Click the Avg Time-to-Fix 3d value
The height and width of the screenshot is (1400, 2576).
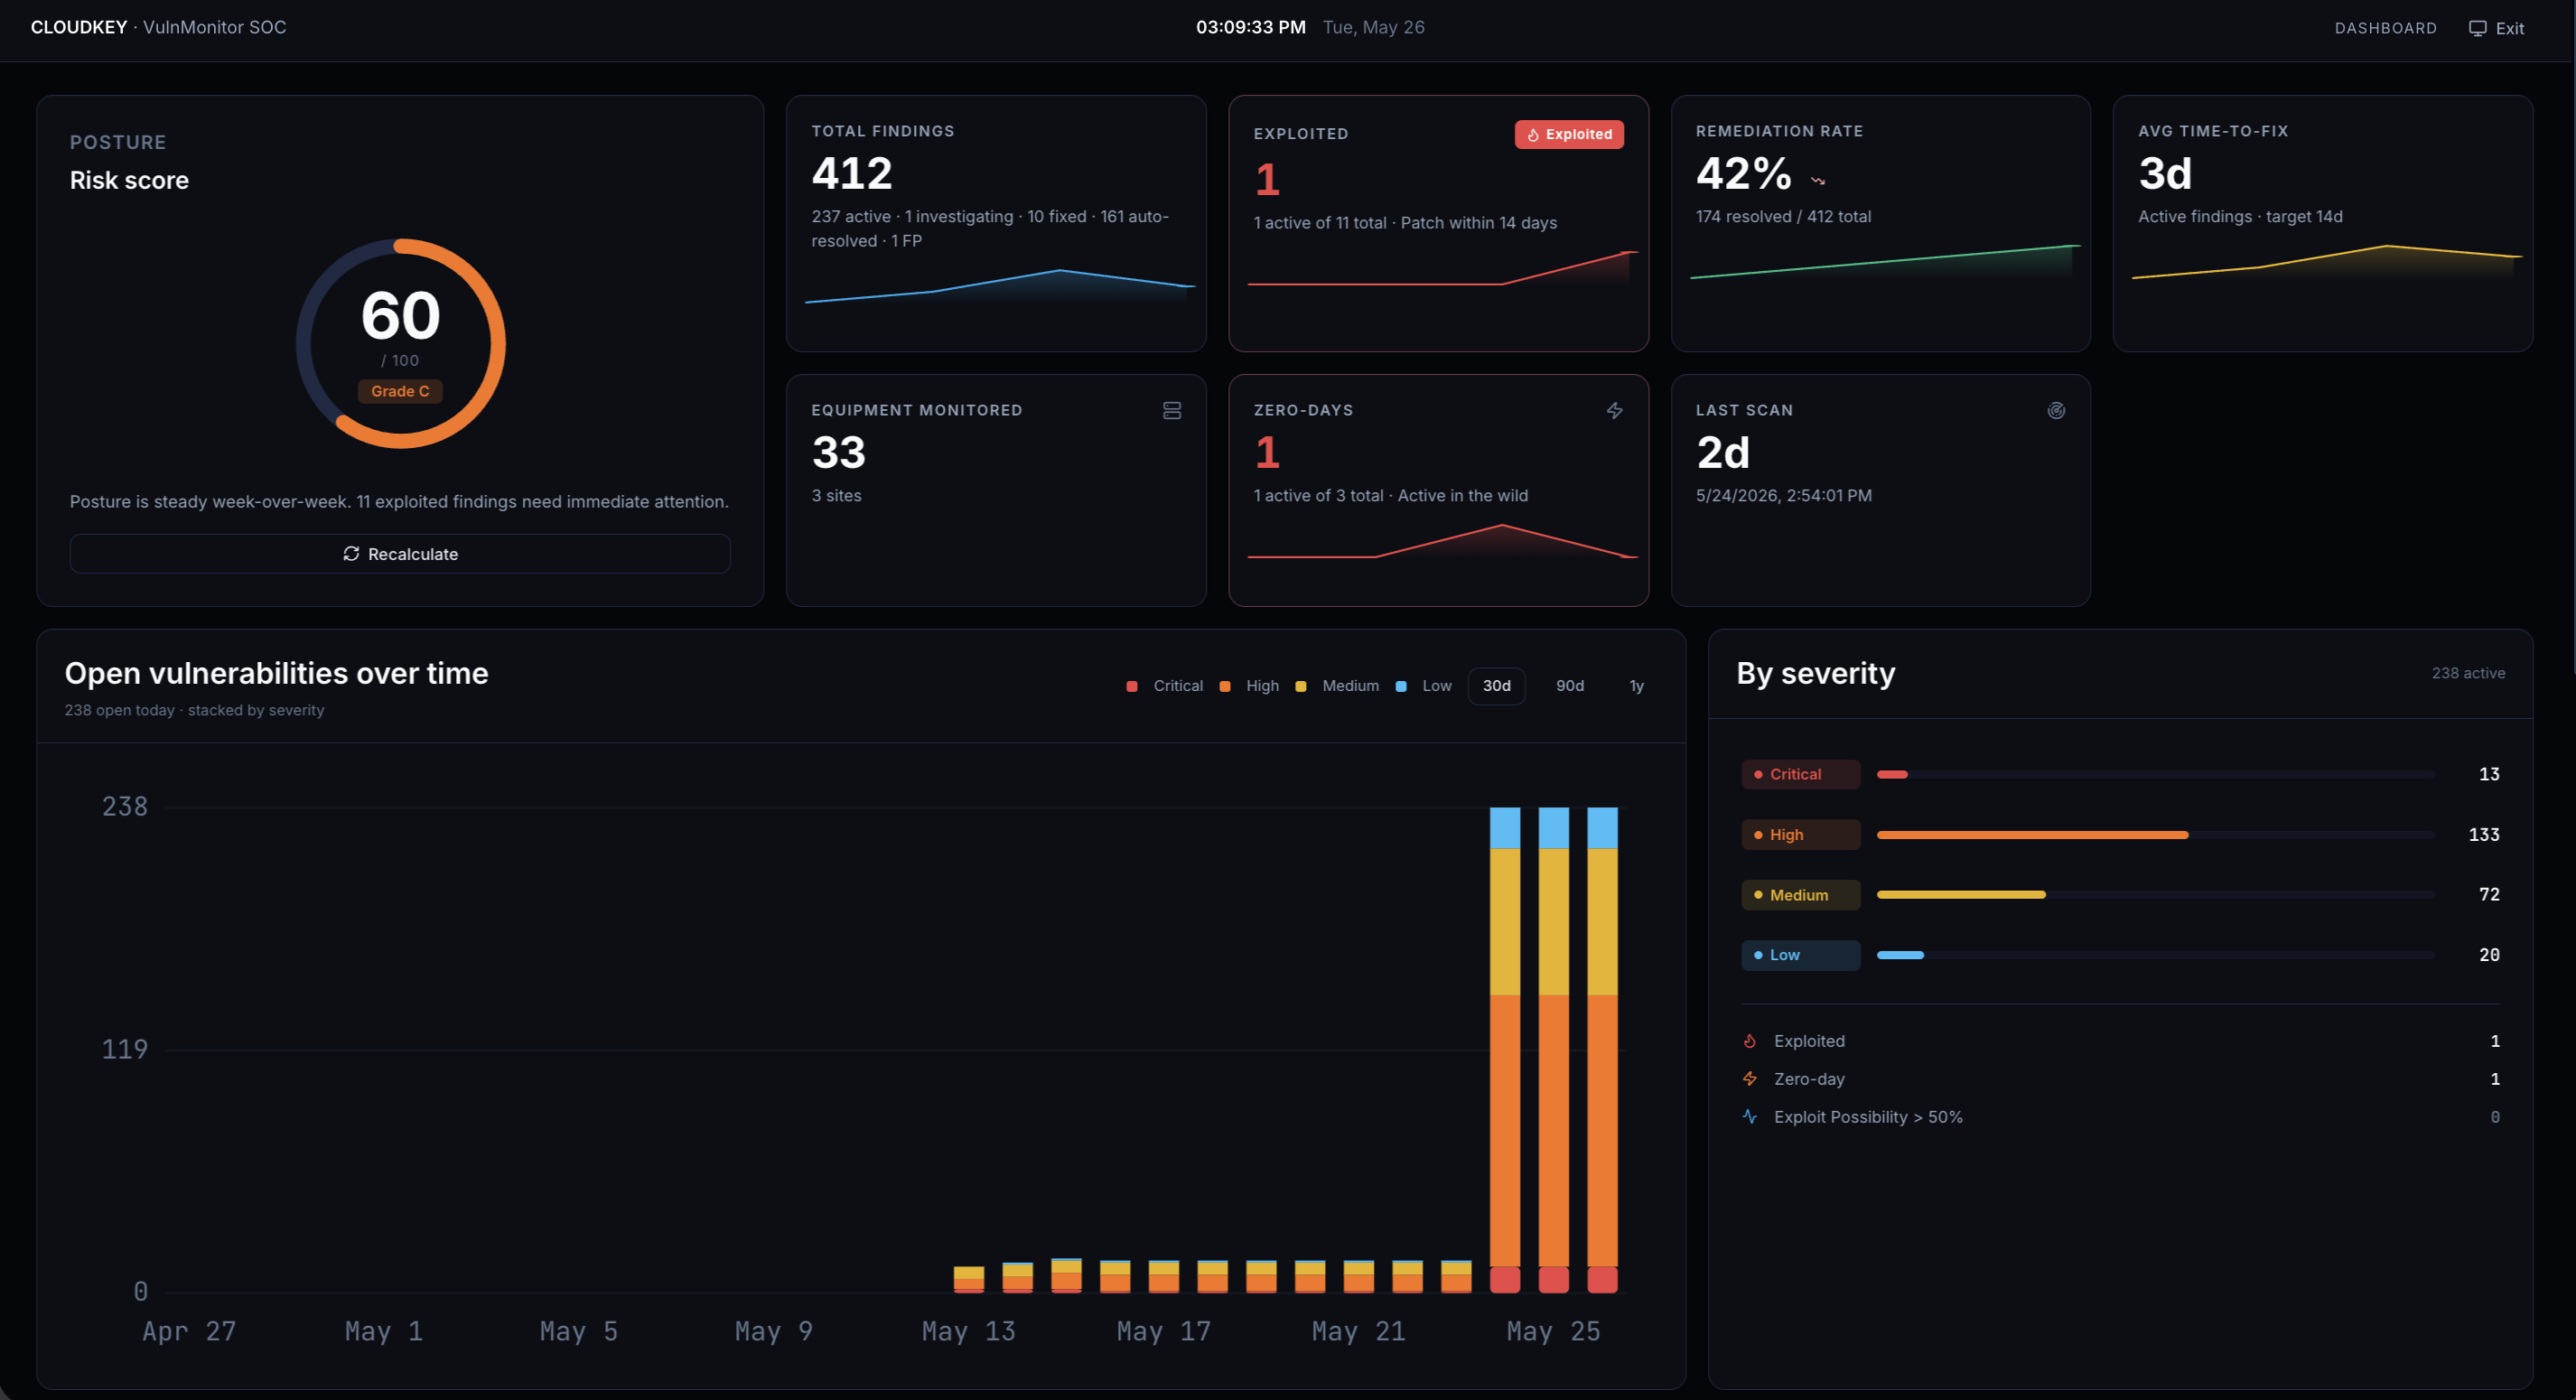click(x=2165, y=174)
